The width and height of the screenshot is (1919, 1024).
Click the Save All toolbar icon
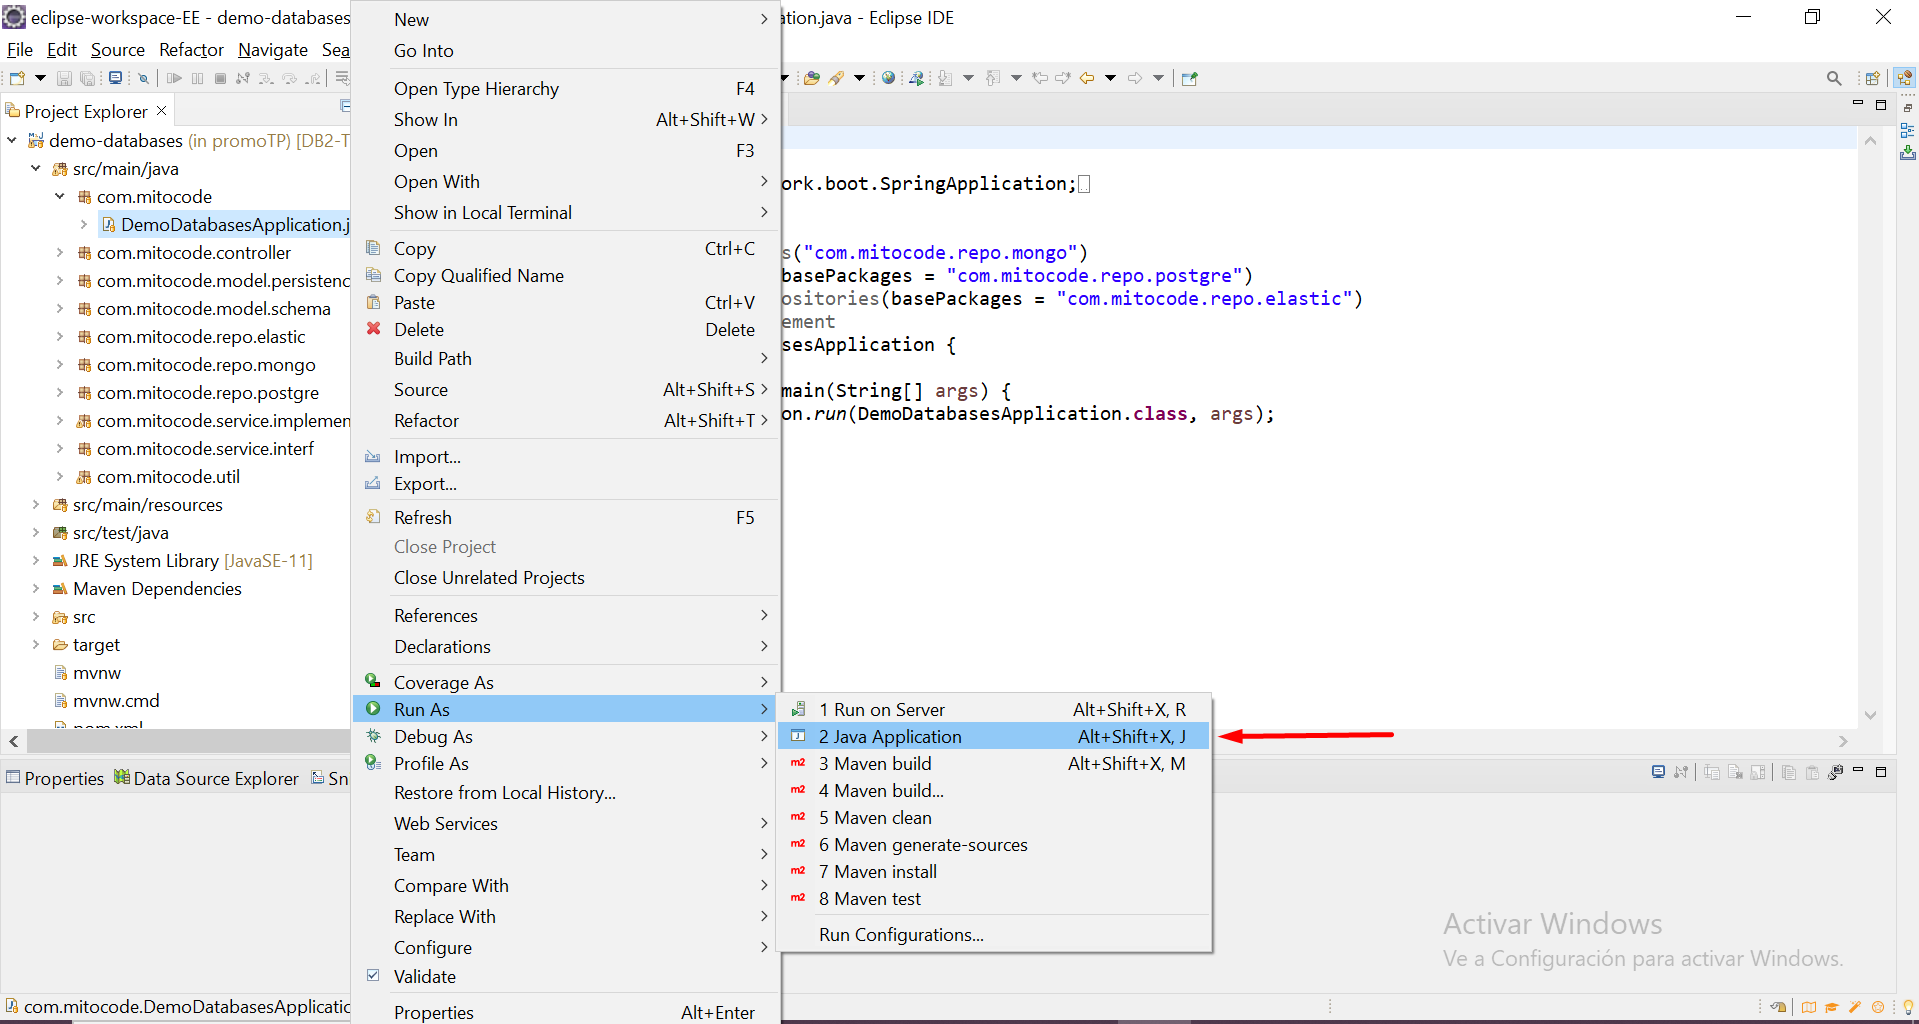88,78
